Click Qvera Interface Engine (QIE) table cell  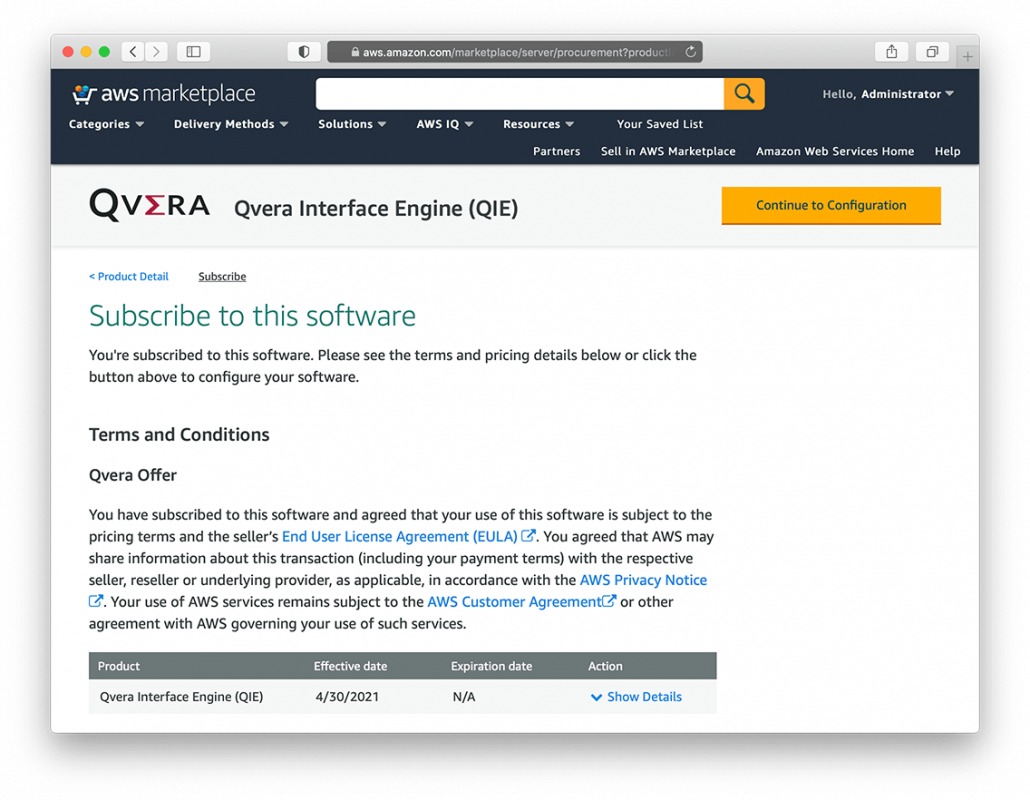click(x=181, y=697)
